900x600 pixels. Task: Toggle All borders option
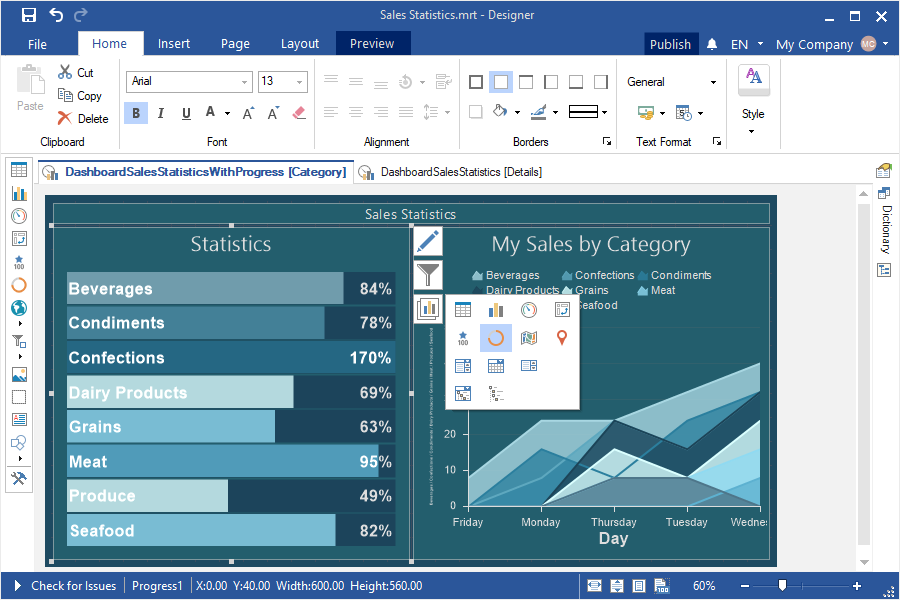tap(476, 82)
